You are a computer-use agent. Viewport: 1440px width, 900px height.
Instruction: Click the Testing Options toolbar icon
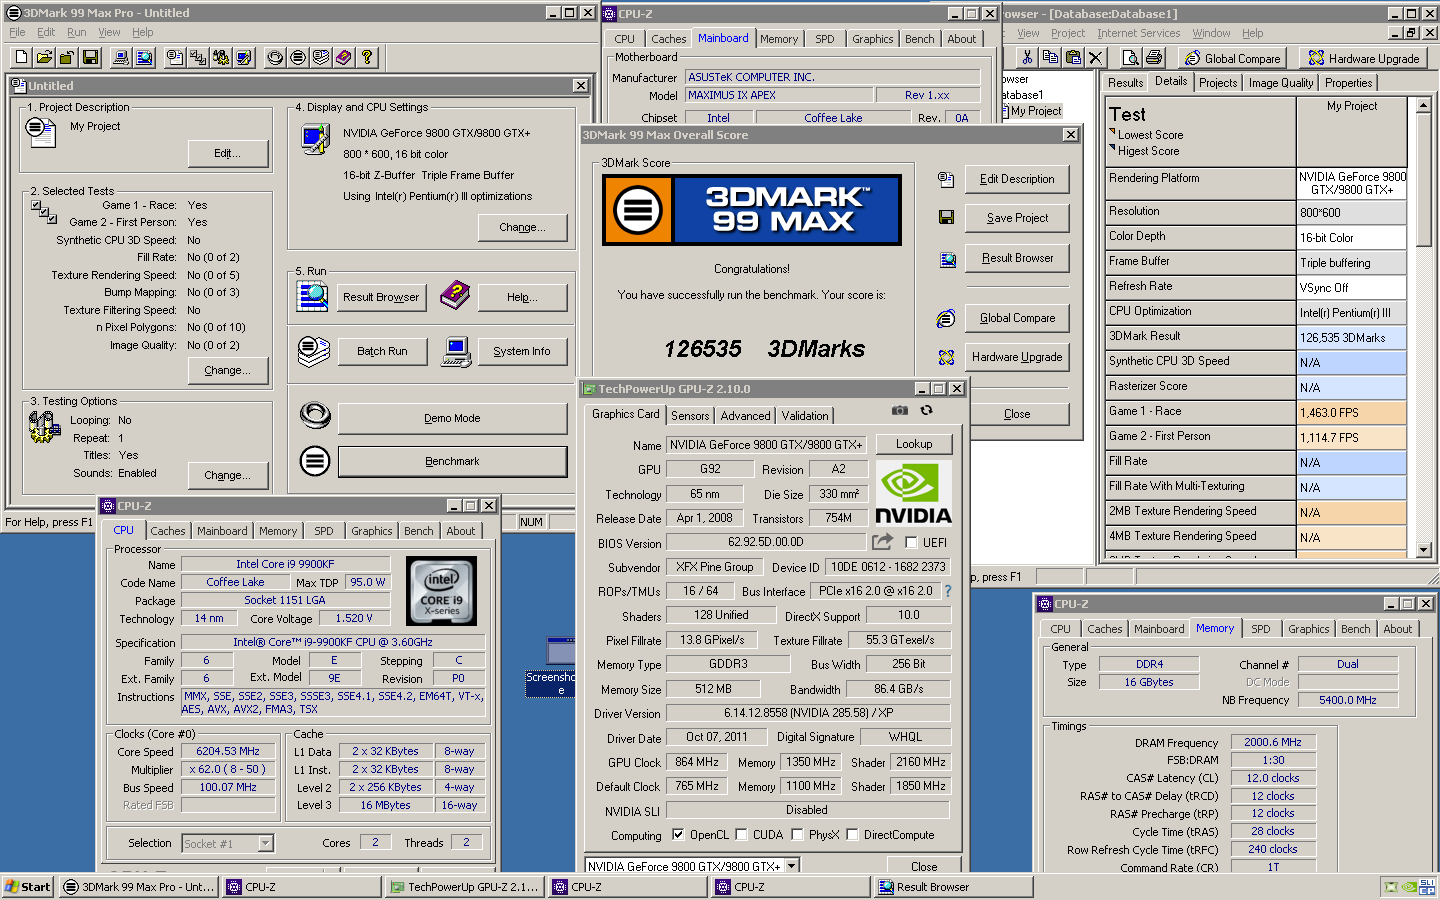[221, 57]
